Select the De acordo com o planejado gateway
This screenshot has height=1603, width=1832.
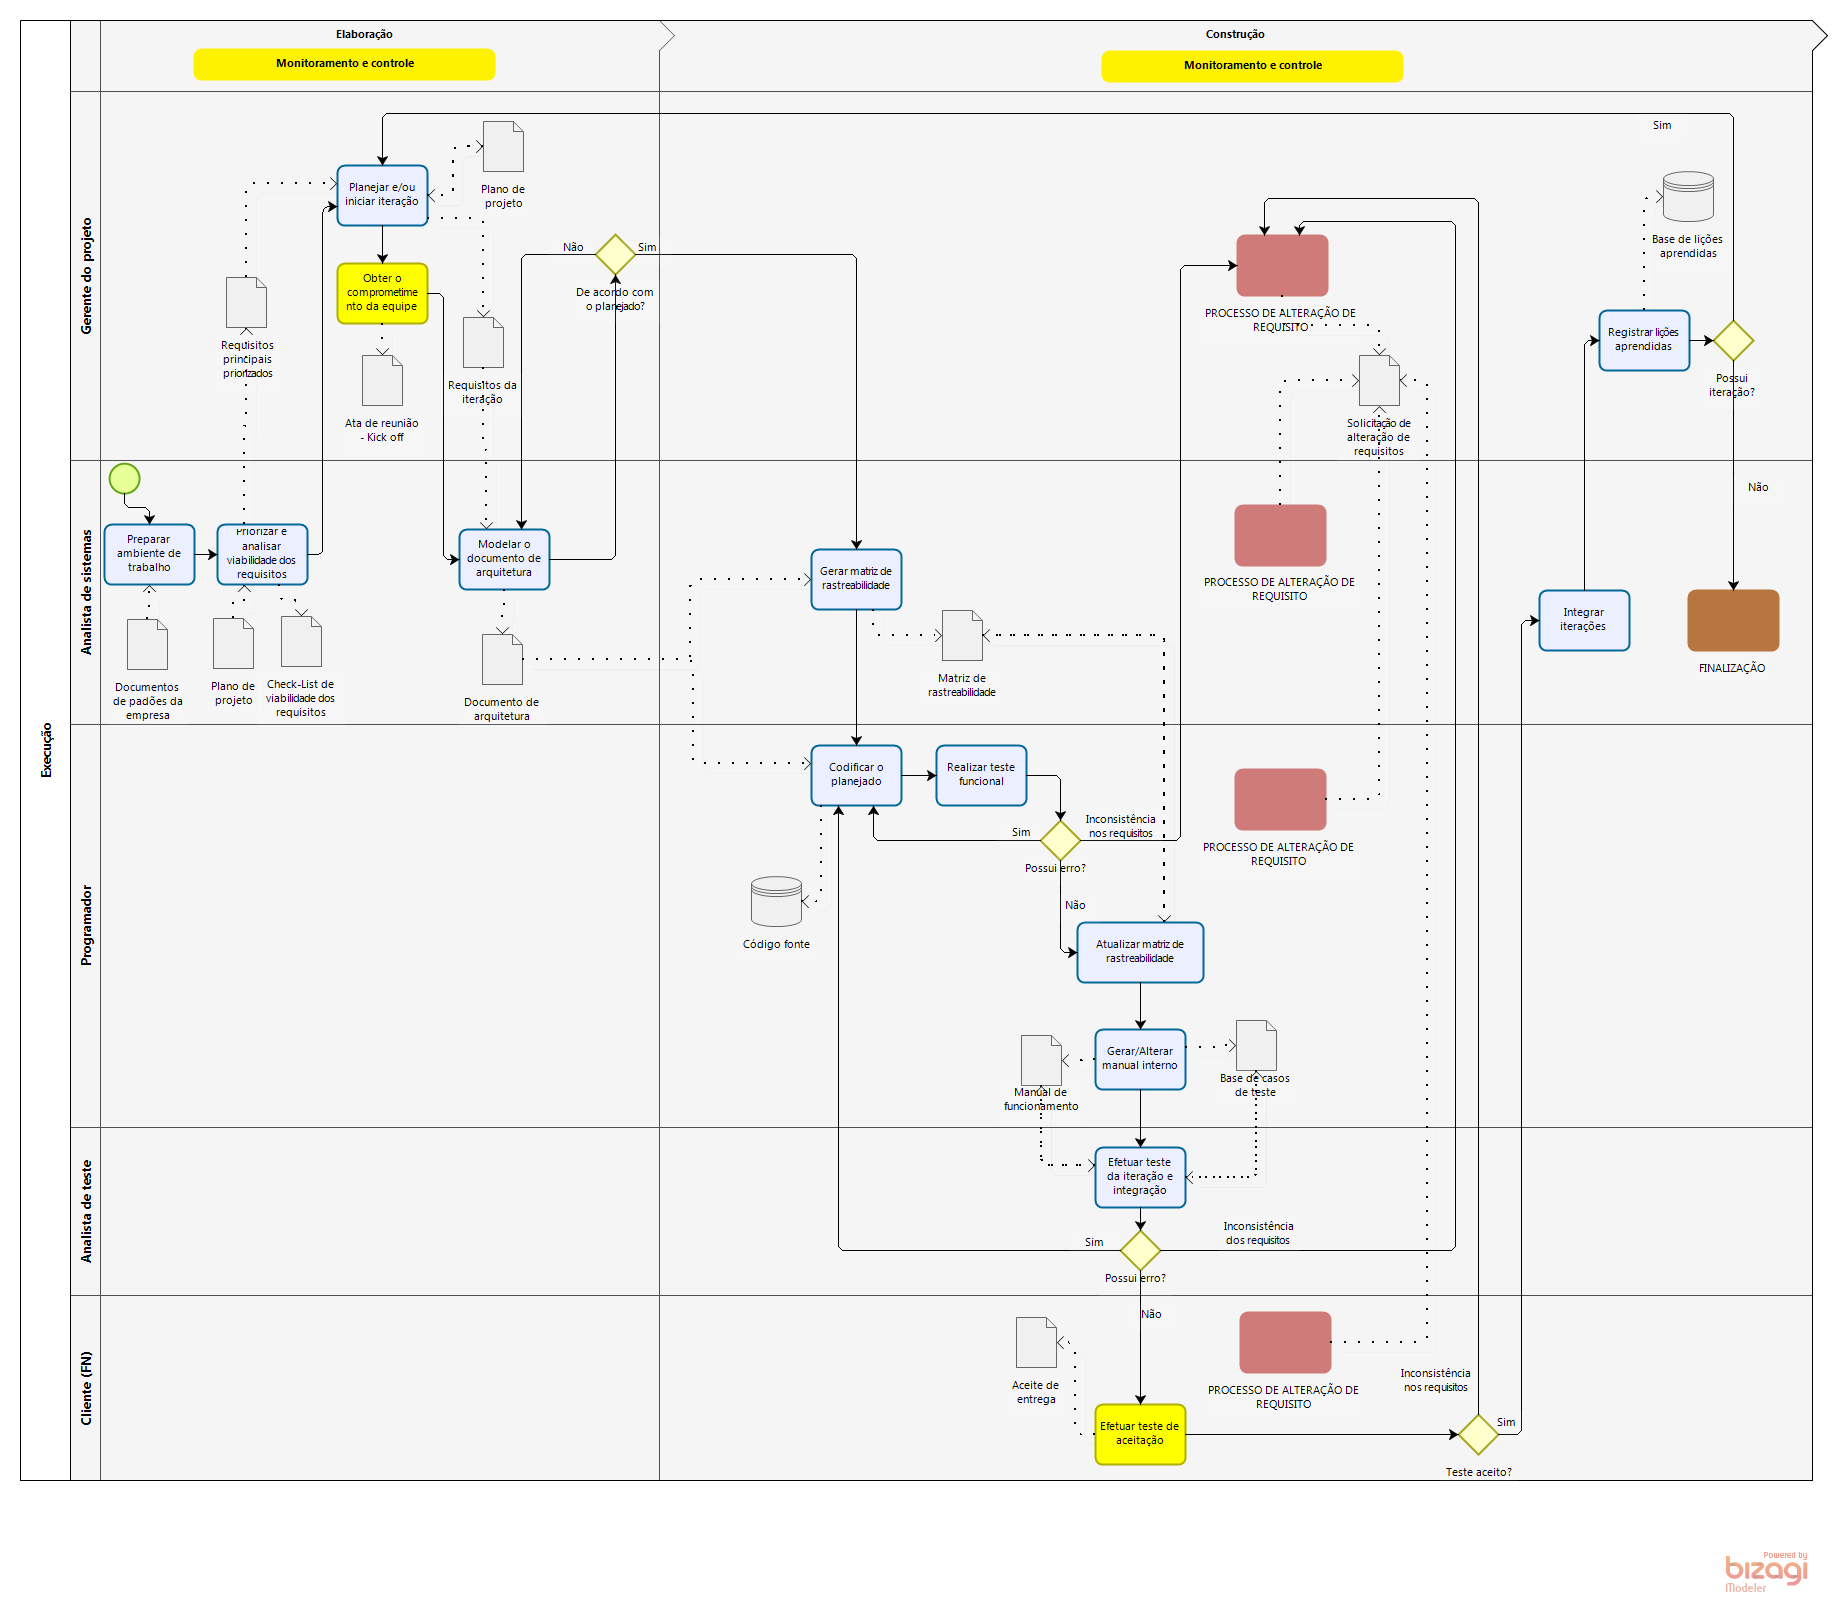tap(615, 255)
